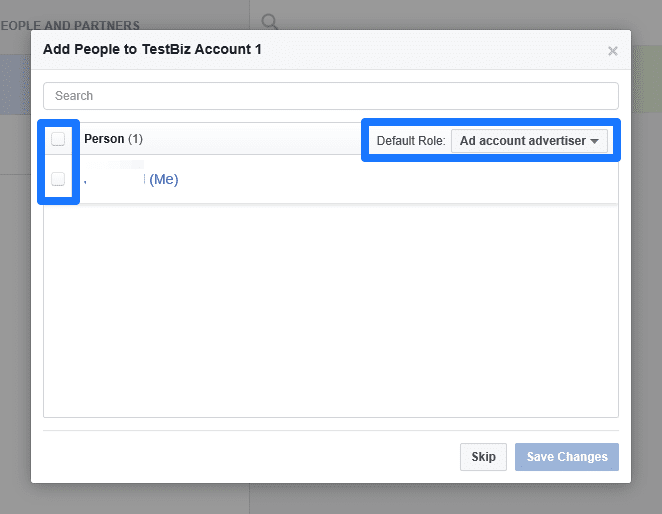Click empty area of the people list
This screenshot has width=662, height=514.
coord(330,310)
